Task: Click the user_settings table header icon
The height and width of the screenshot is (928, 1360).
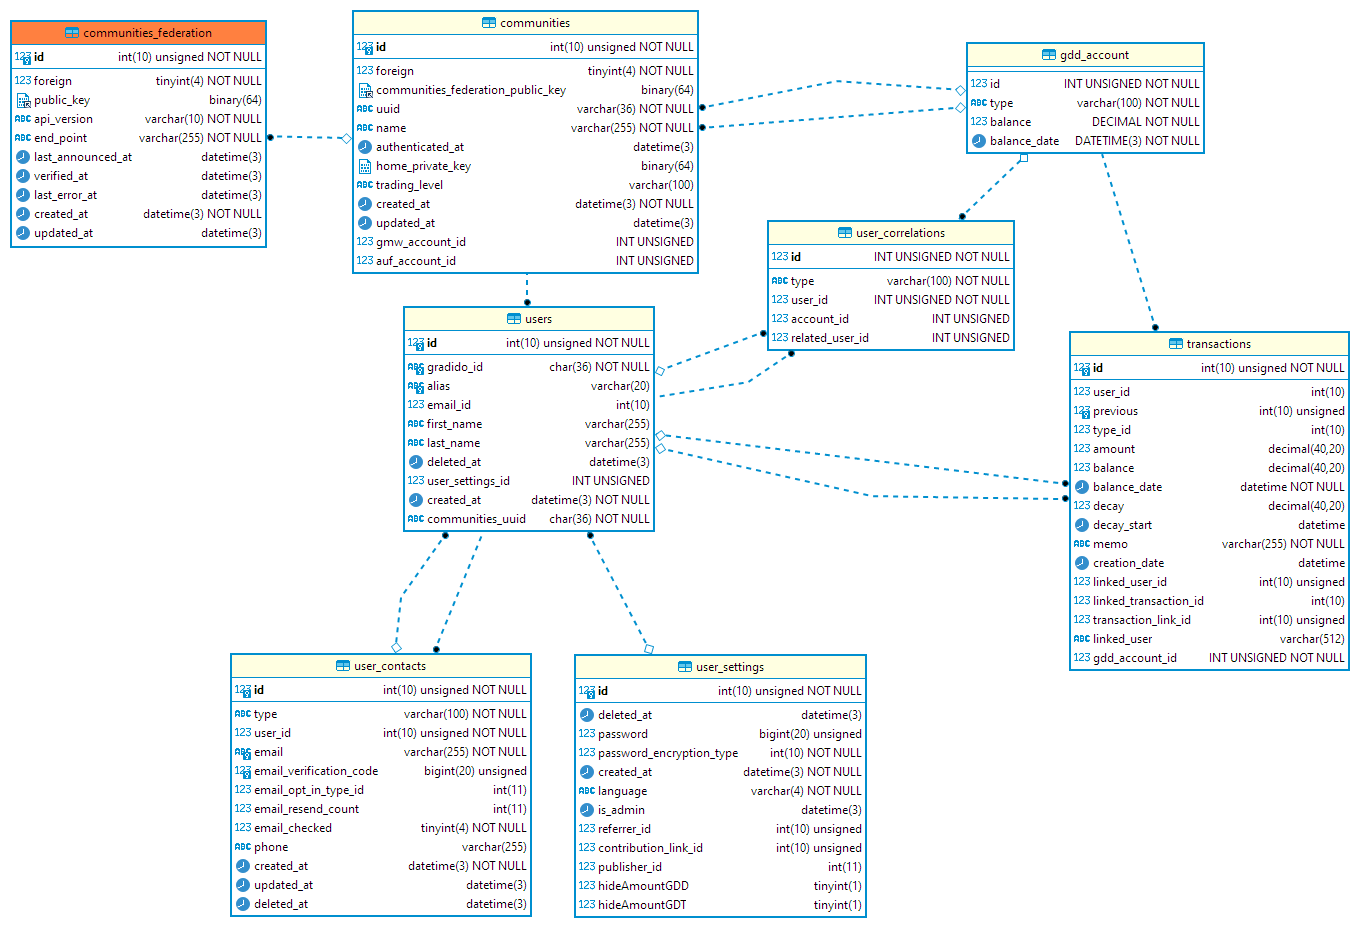Action: point(685,667)
